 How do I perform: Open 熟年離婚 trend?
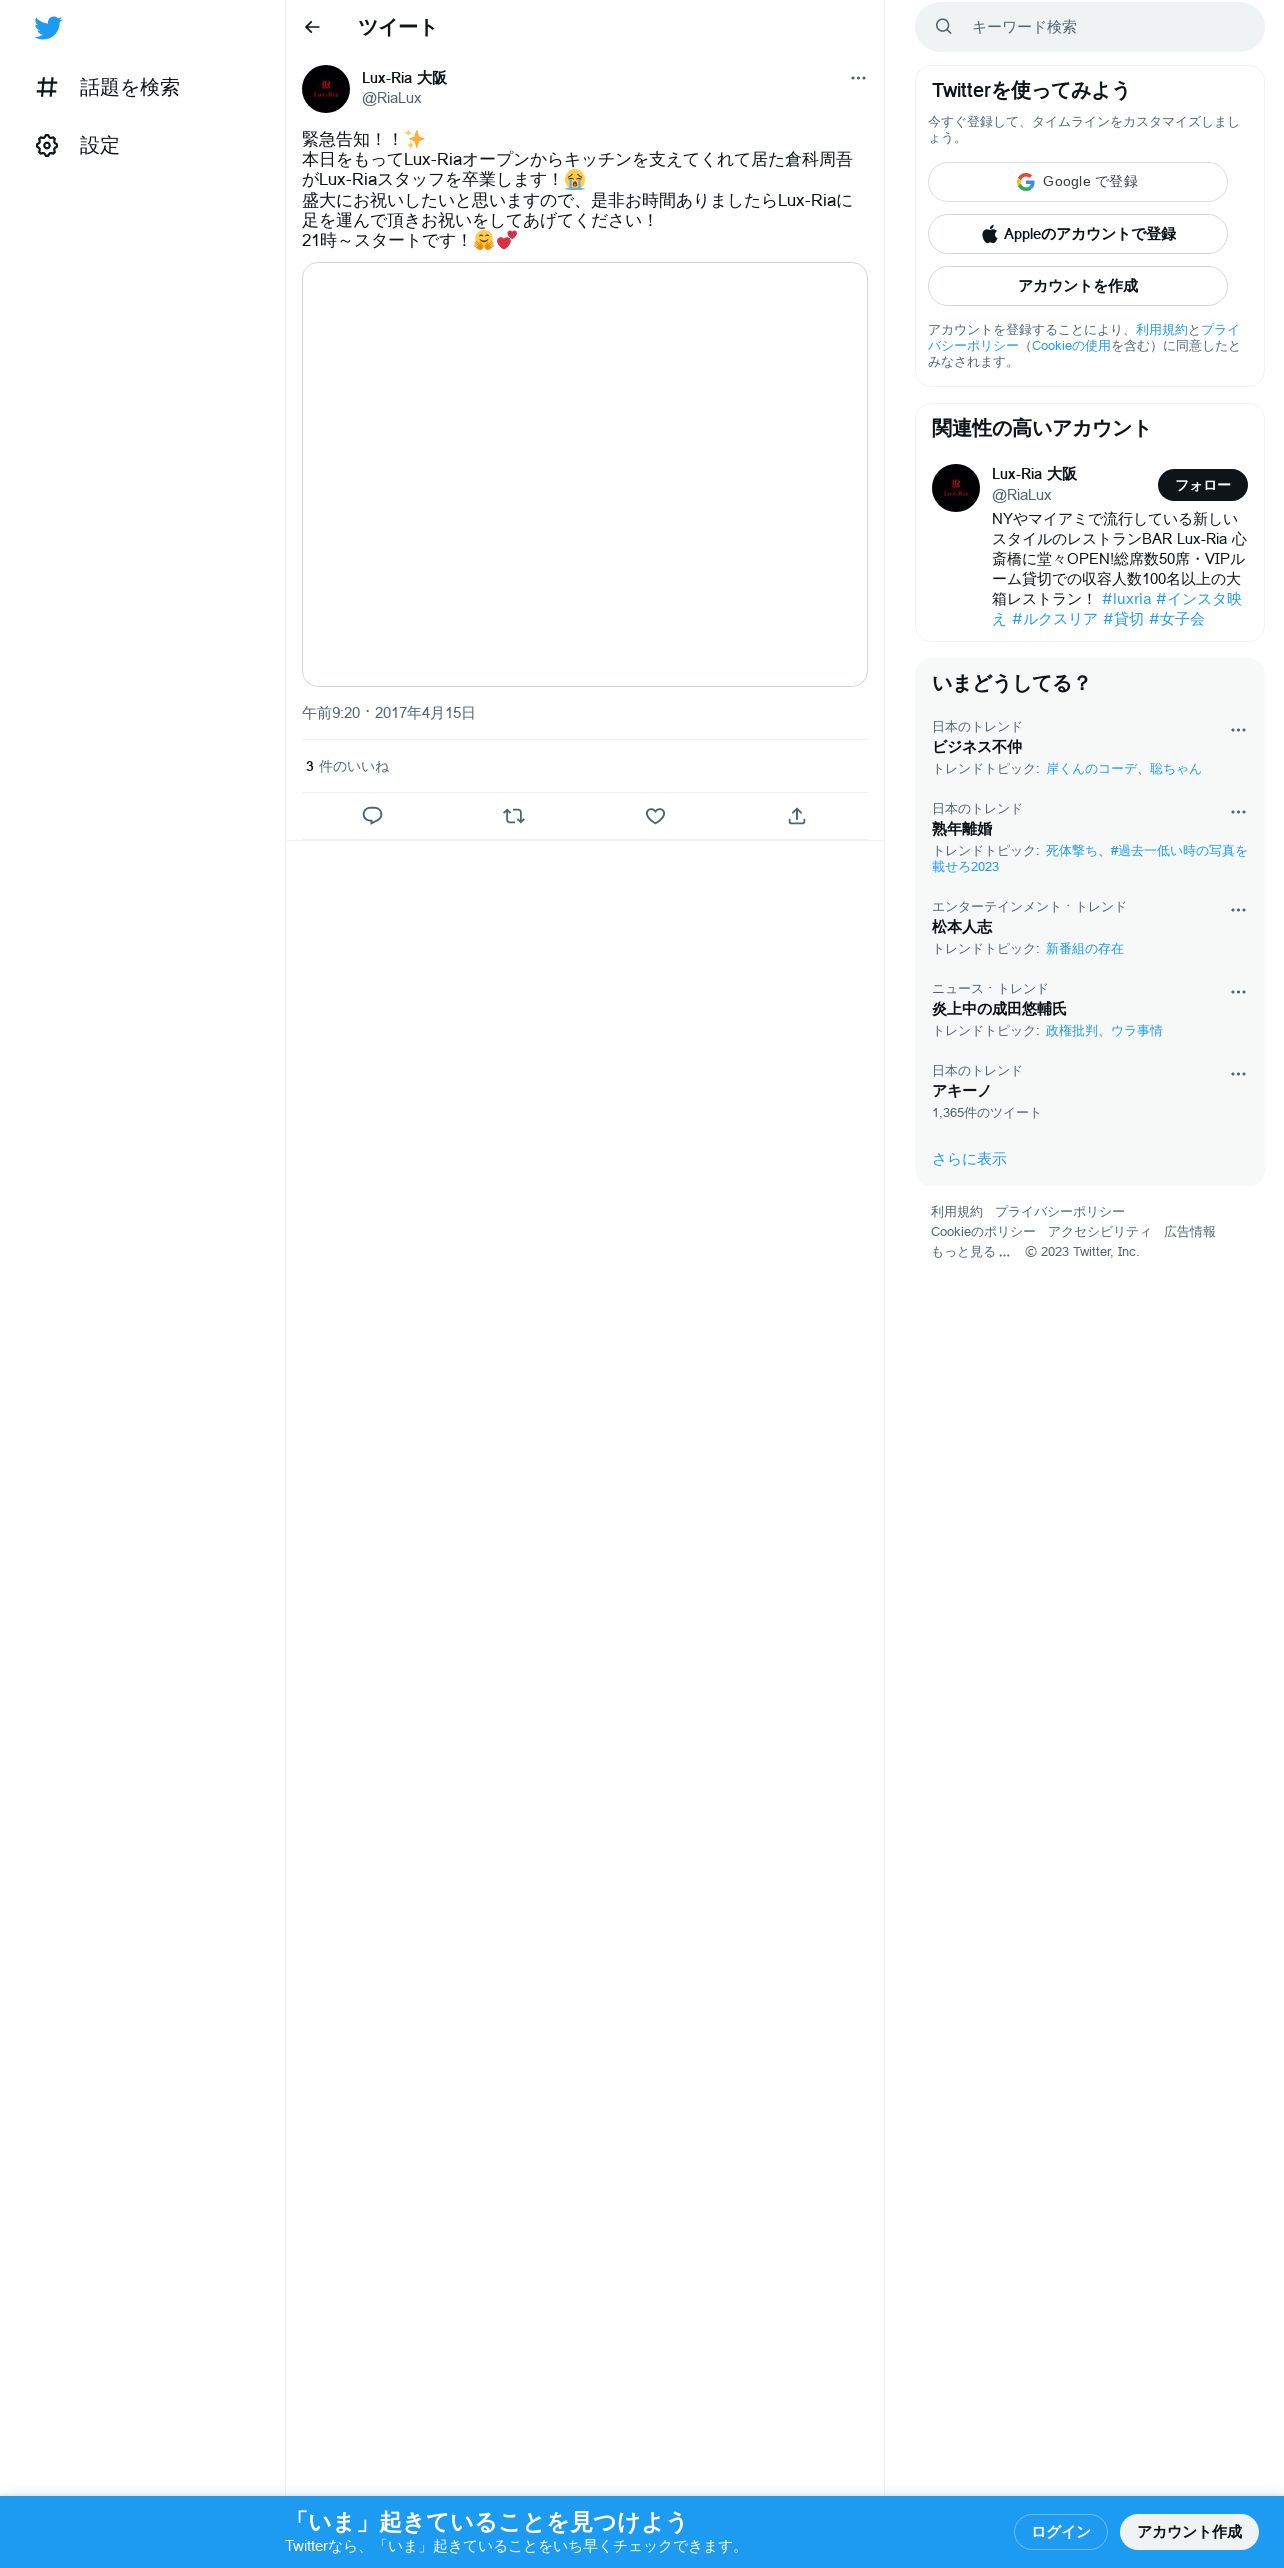[962, 829]
